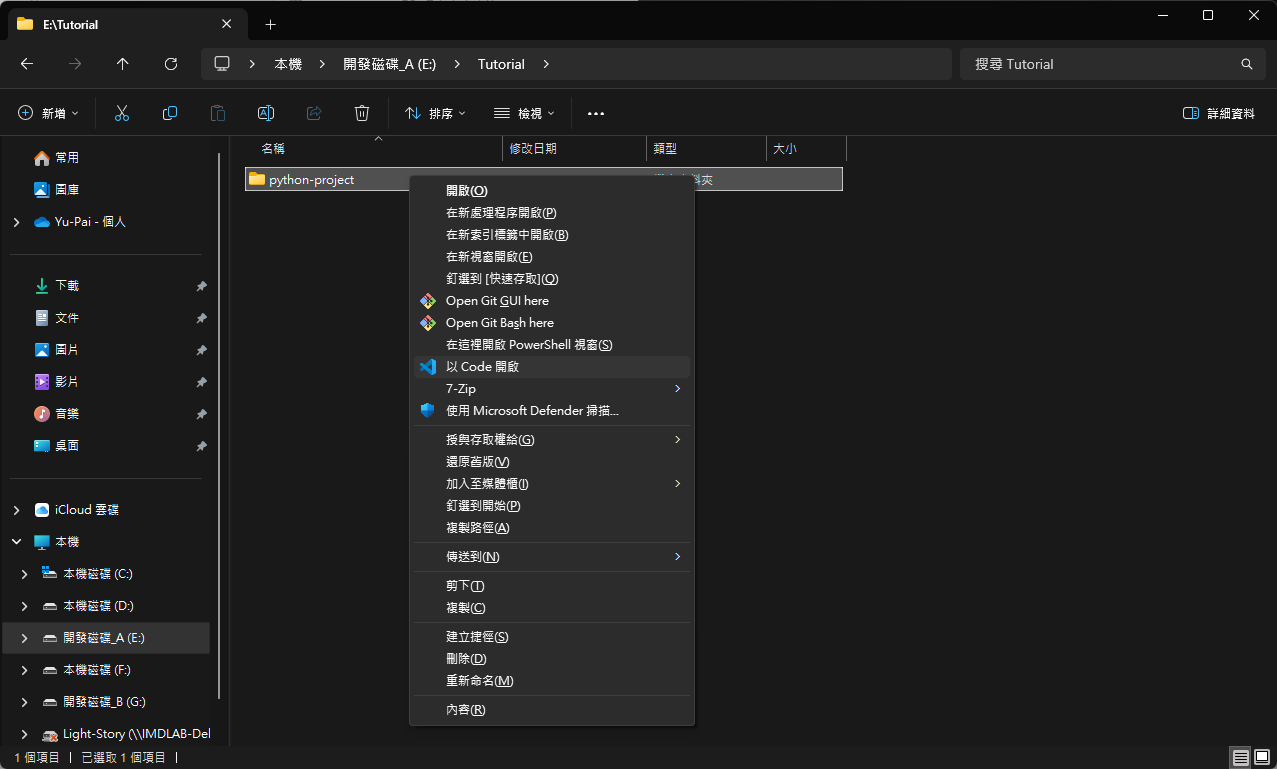Select Open Git Bash here in context menu

[500, 322]
